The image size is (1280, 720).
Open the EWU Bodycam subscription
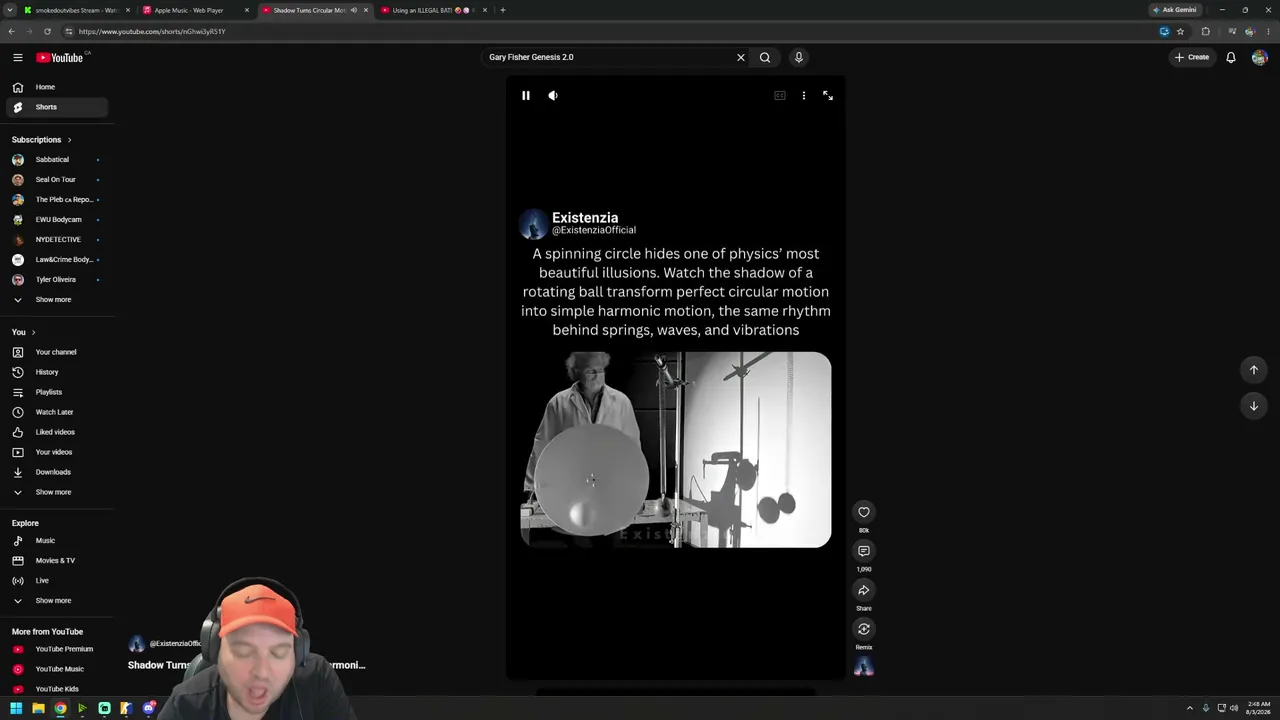coord(55,220)
